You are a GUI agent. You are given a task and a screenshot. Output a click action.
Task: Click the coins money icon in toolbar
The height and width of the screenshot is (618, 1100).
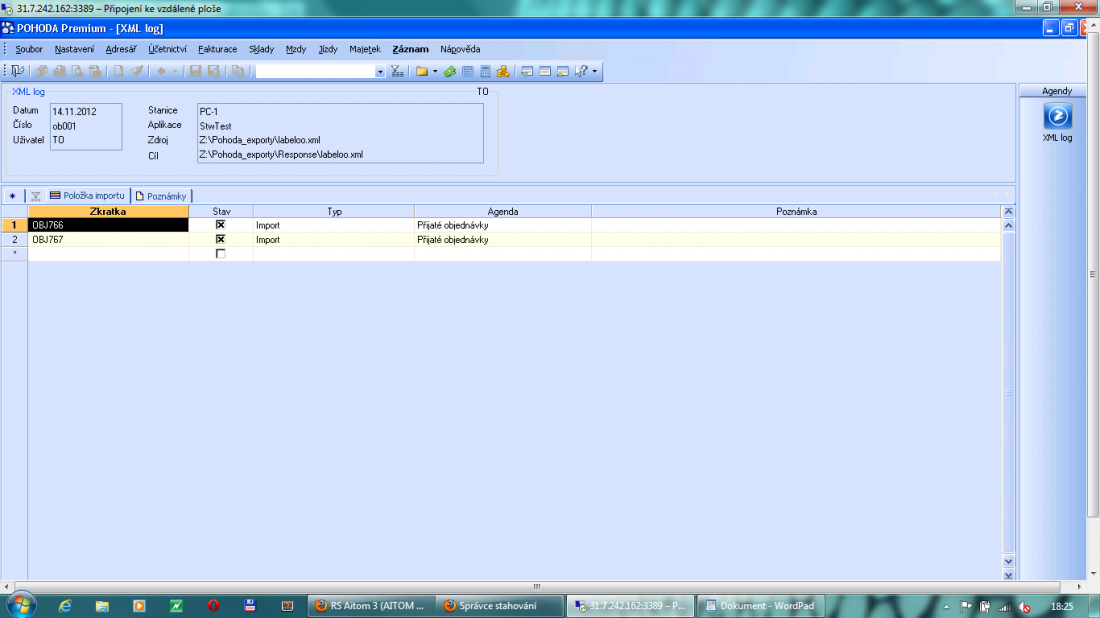[x=503, y=71]
